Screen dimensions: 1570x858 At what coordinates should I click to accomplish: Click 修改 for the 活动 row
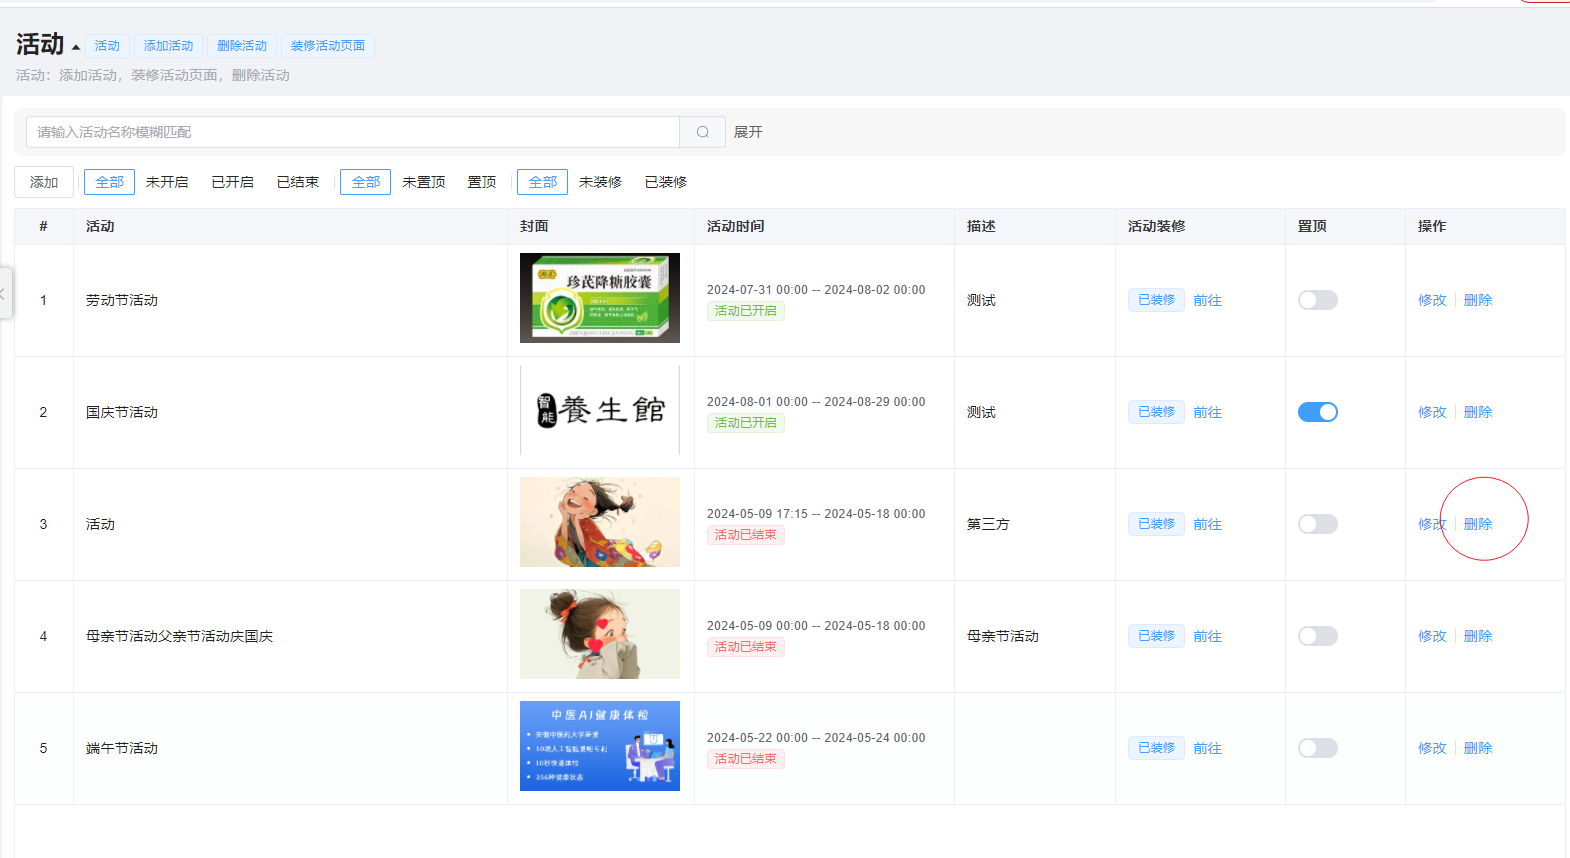pyautogui.click(x=1432, y=524)
